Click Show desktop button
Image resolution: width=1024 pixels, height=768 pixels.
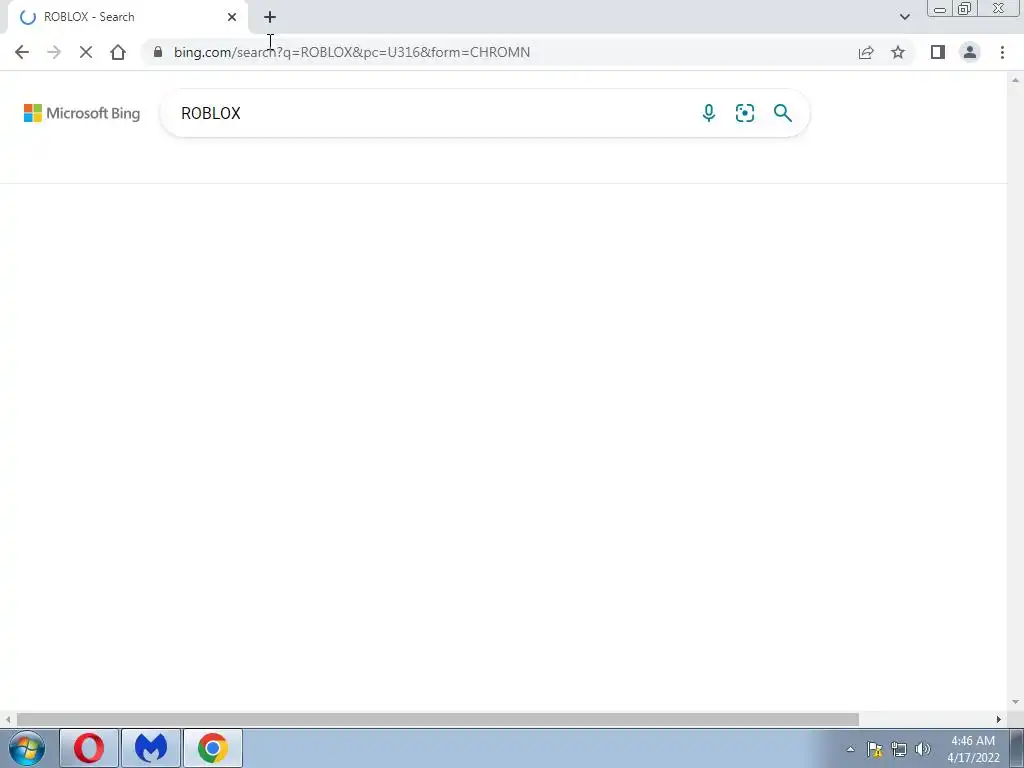click(1017, 748)
